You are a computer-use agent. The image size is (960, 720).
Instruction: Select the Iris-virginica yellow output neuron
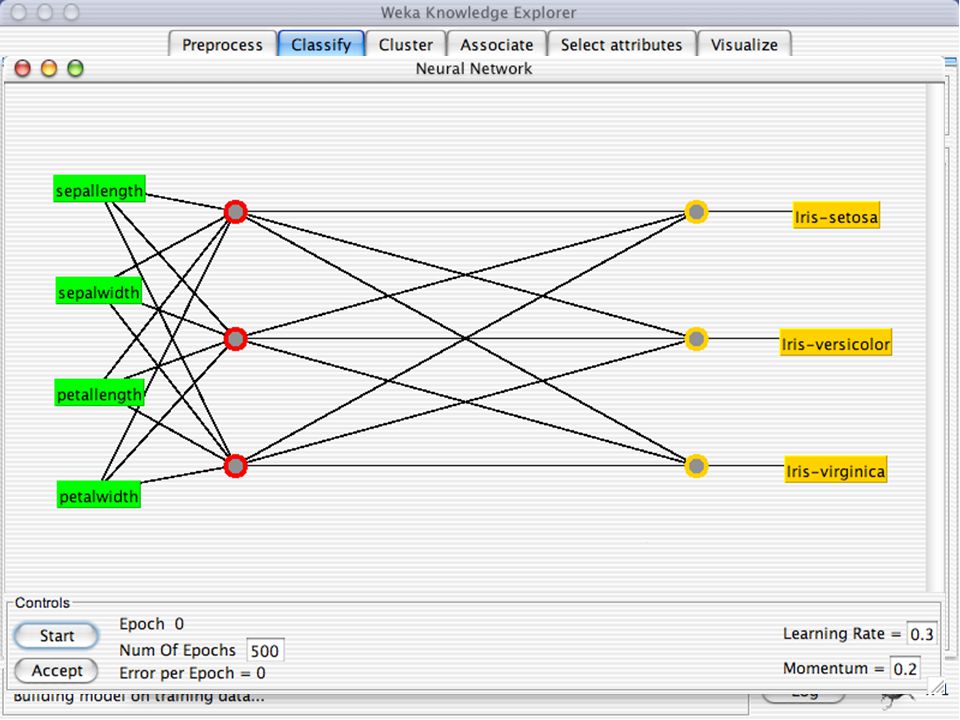(696, 466)
